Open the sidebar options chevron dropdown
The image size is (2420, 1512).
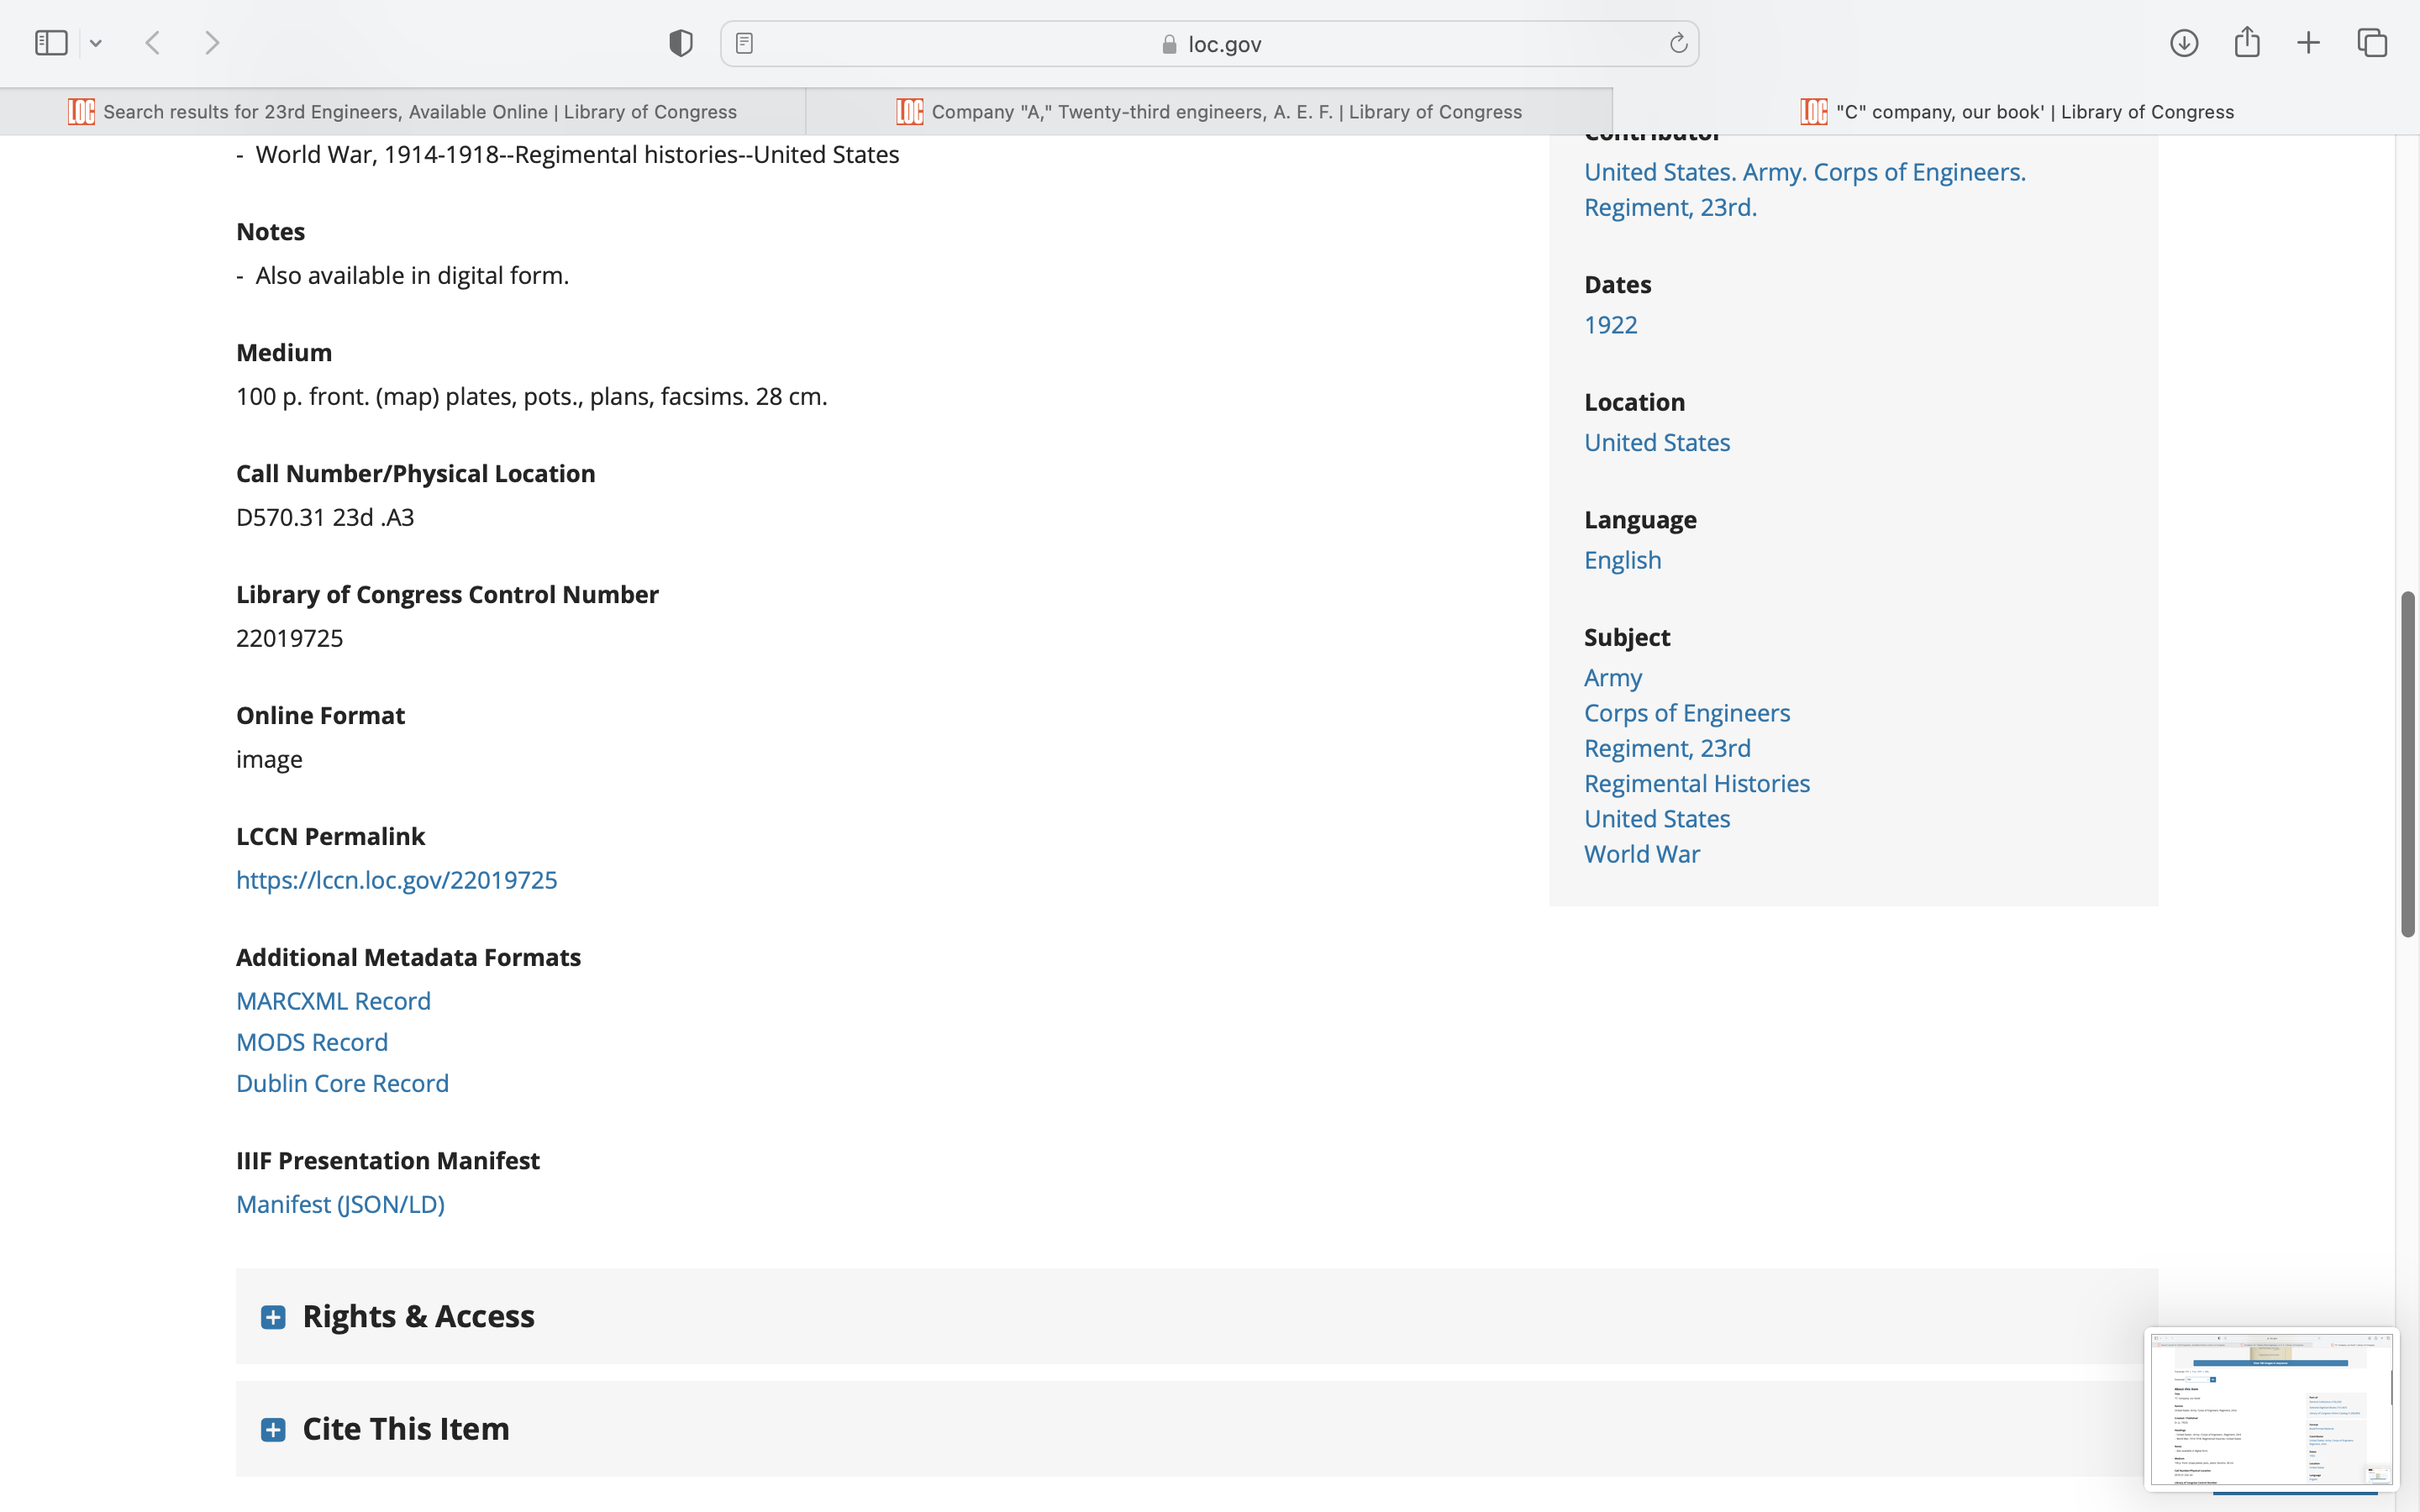(x=96, y=43)
